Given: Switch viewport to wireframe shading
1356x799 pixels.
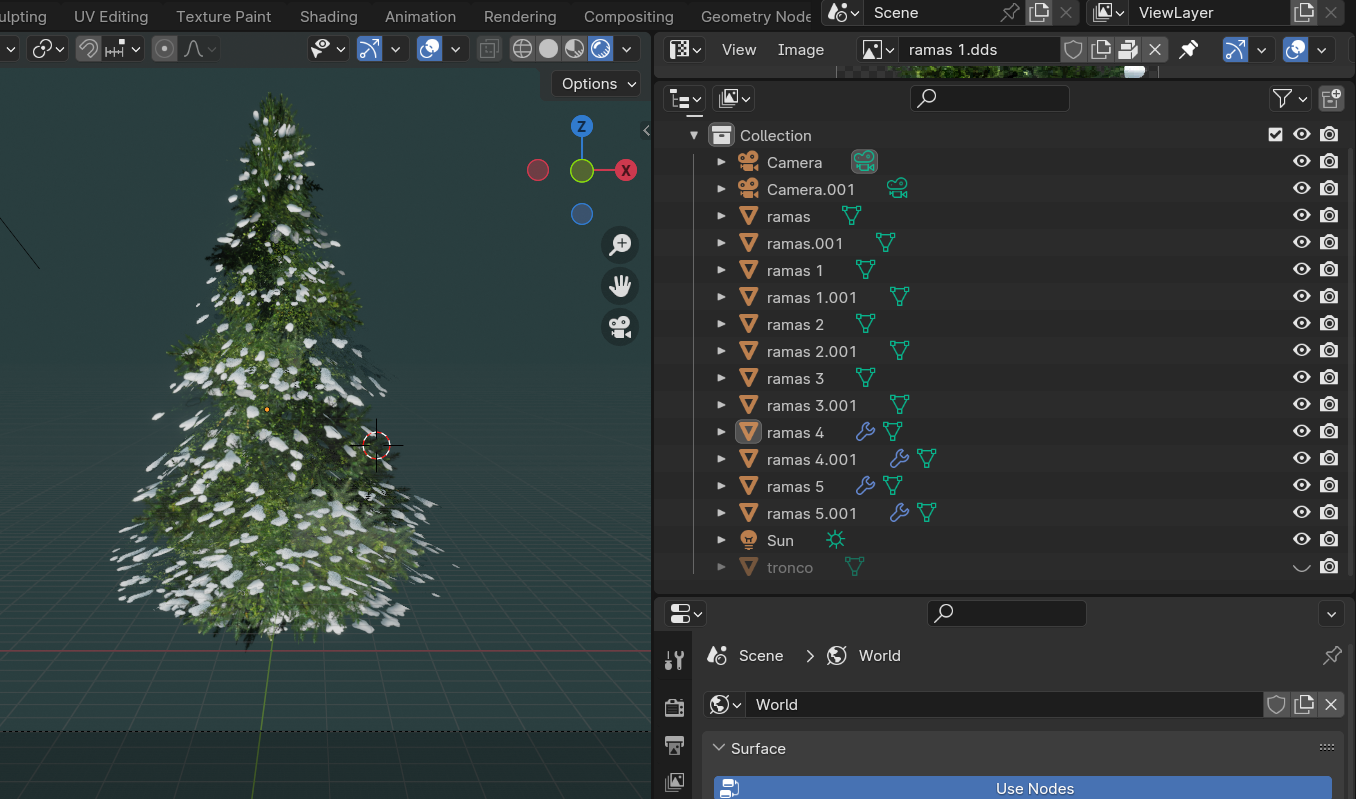Looking at the screenshot, I should pyautogui.click(x=522, y=49).
